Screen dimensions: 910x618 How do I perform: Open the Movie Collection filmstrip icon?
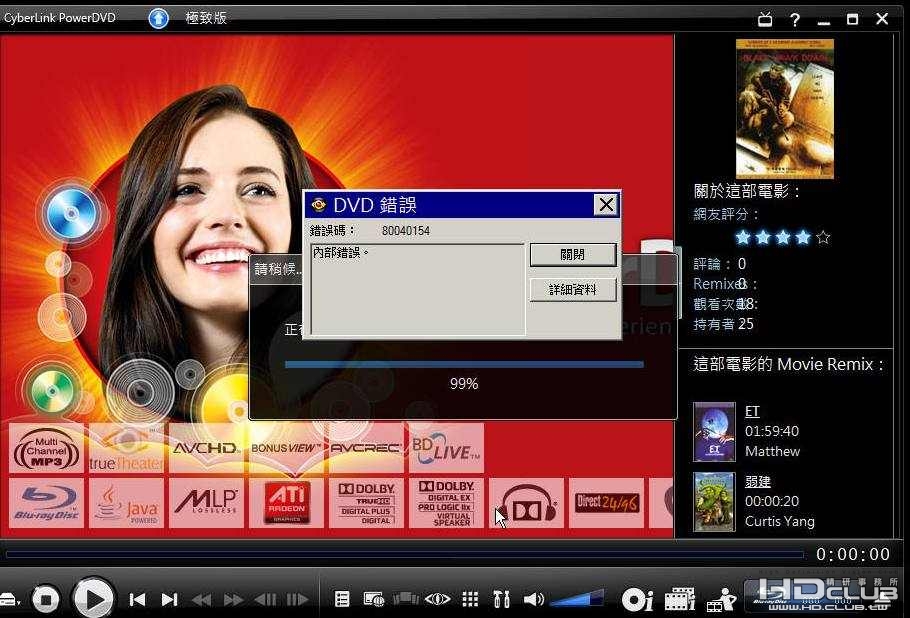[679, 599]
